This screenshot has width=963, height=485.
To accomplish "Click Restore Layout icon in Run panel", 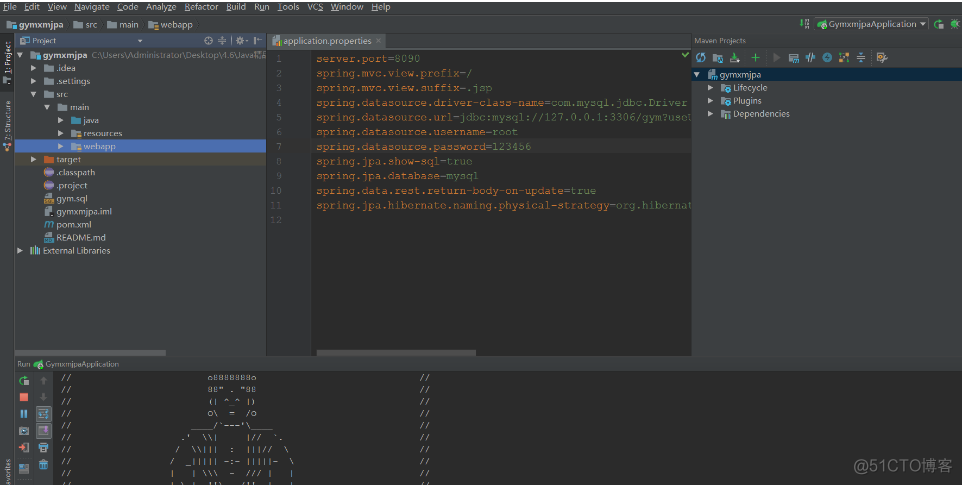I will click(24, 468).
